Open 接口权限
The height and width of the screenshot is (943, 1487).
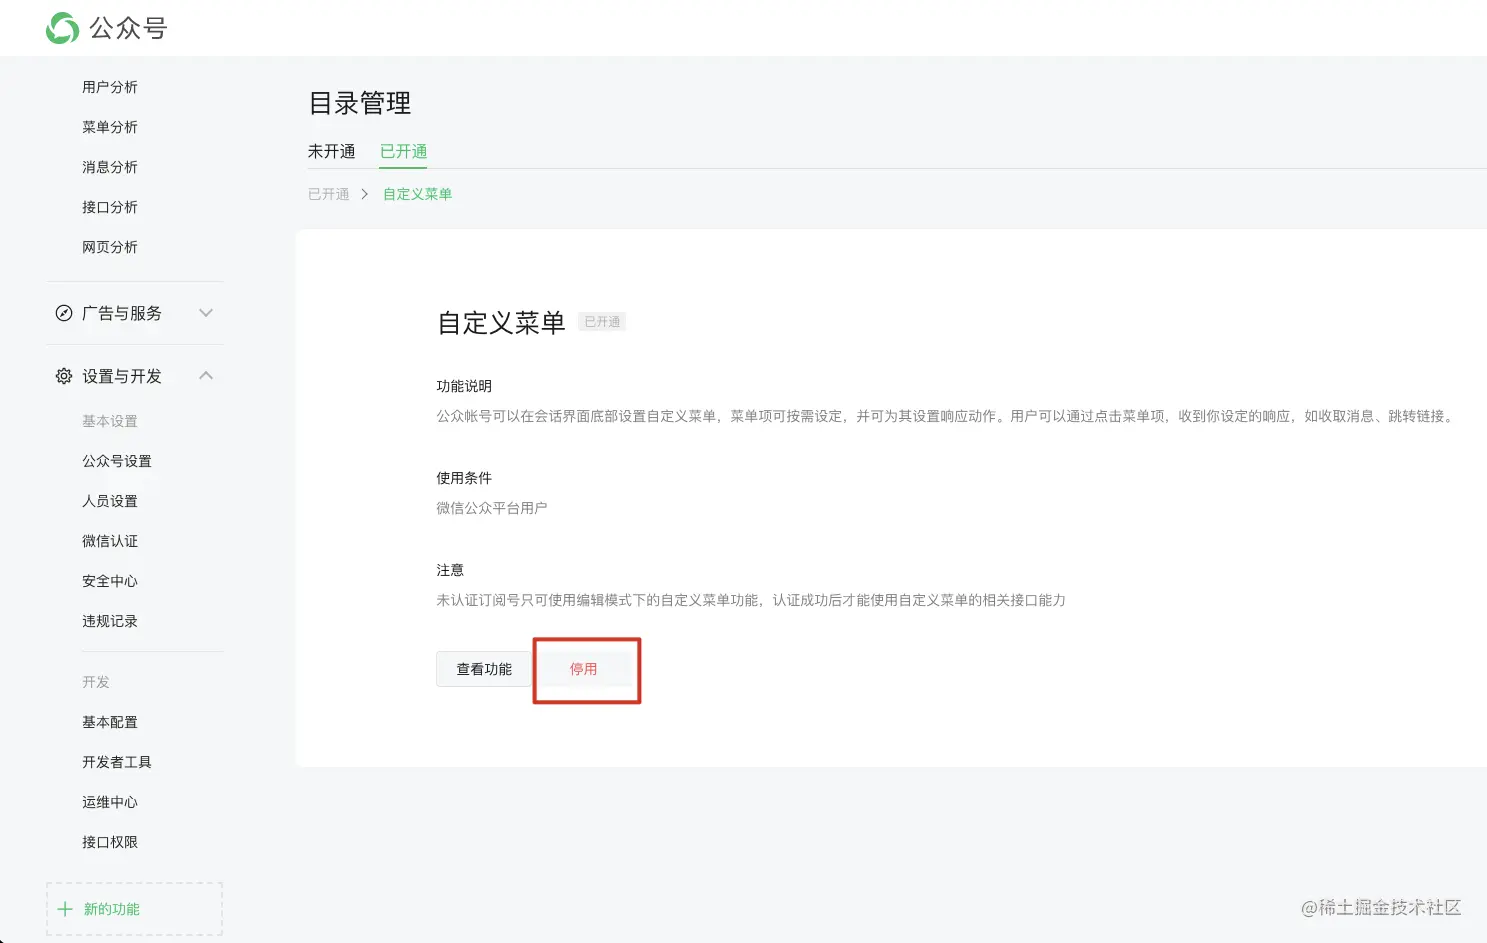click(110, 842)
